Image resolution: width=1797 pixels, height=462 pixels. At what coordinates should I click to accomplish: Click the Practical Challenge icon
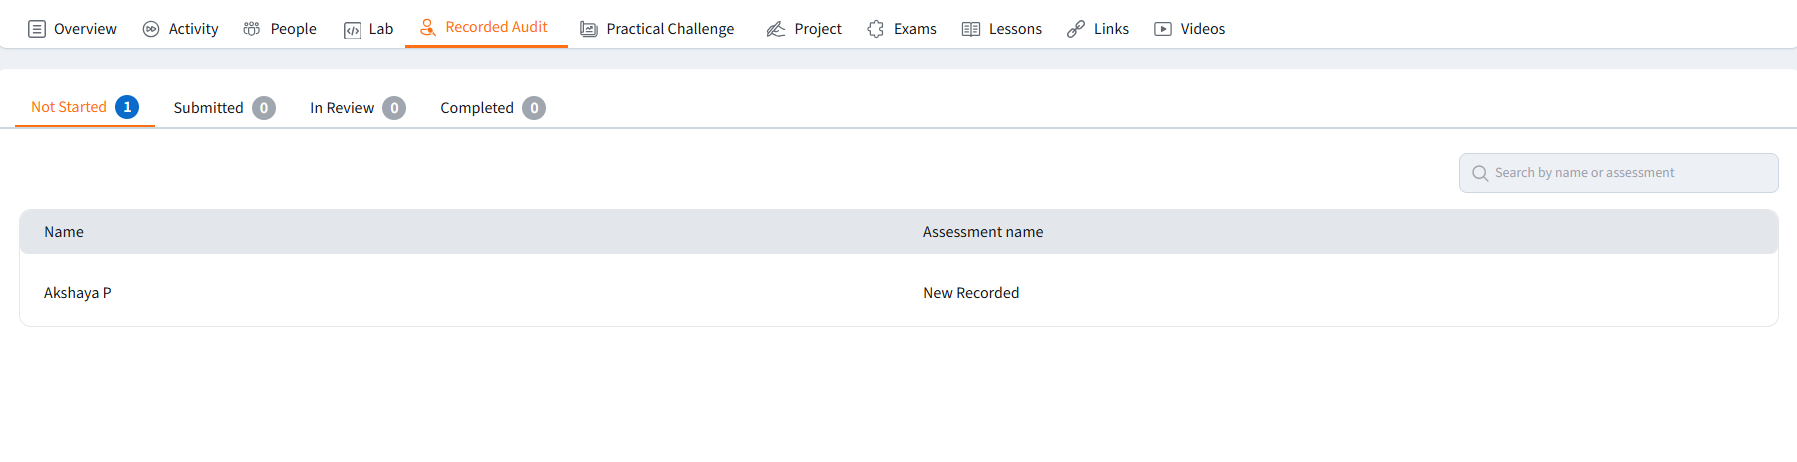click(589, 29)
